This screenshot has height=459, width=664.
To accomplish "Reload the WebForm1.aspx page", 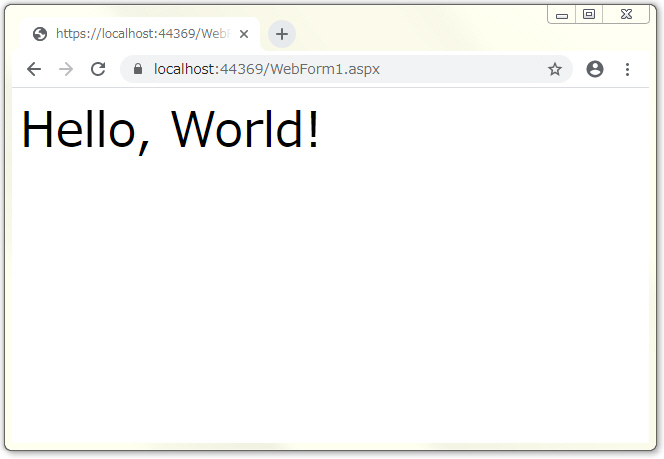I will pos(98,69).
